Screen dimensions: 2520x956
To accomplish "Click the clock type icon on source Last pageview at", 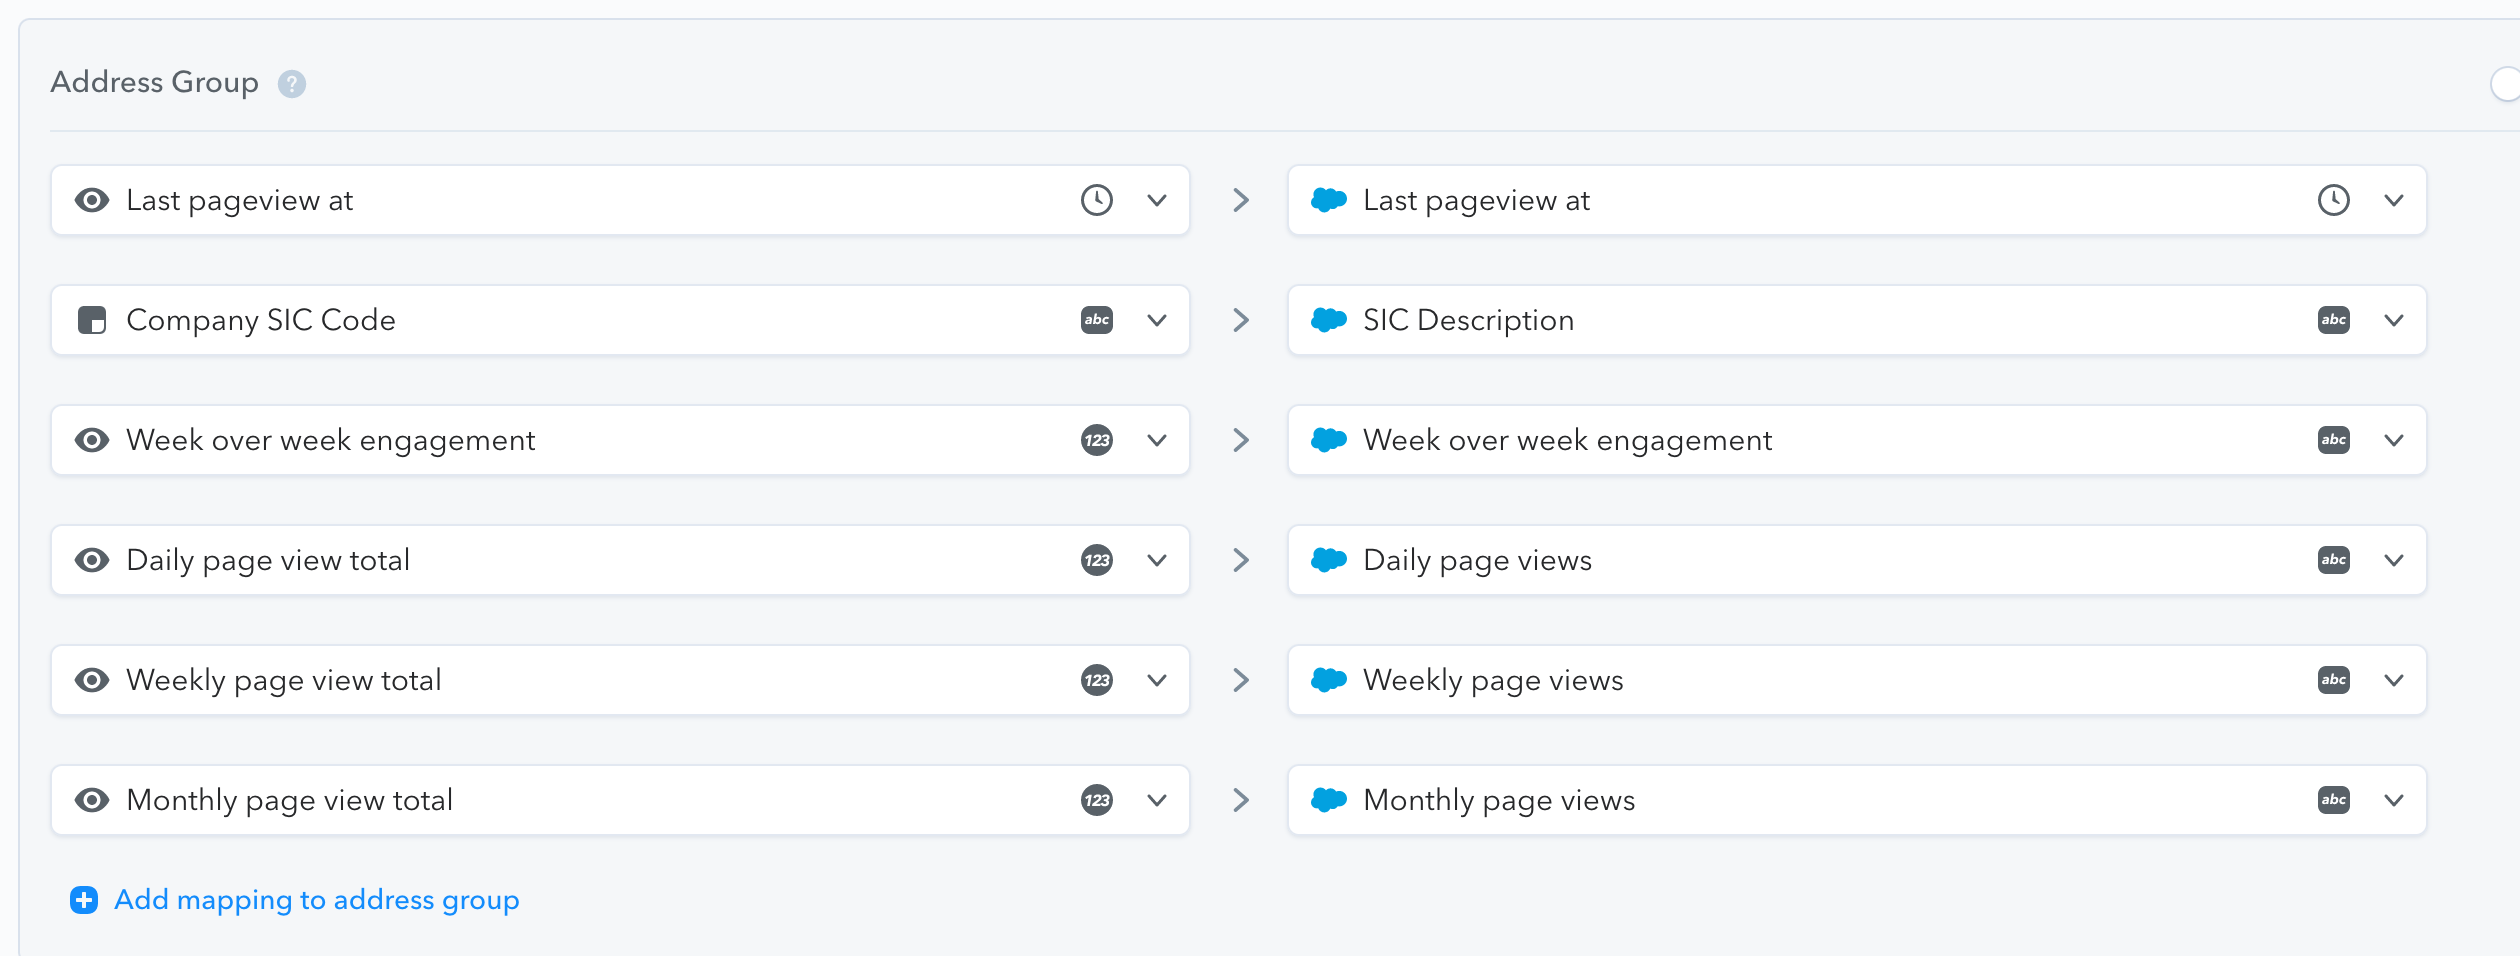I will 1097,200.
